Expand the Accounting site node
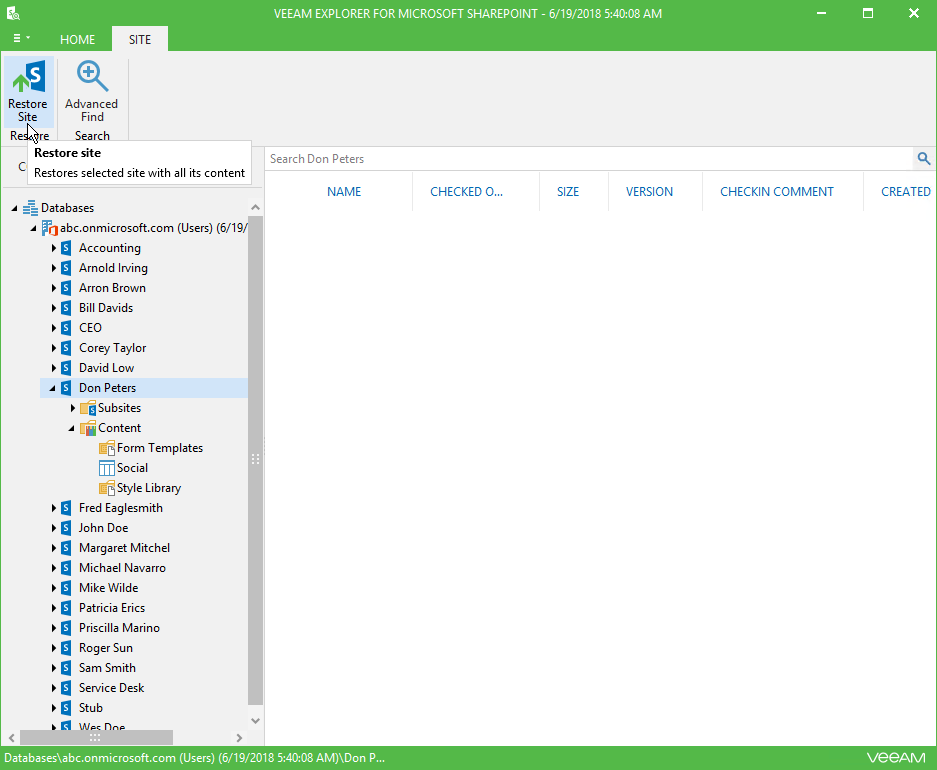 coord(53,248)
